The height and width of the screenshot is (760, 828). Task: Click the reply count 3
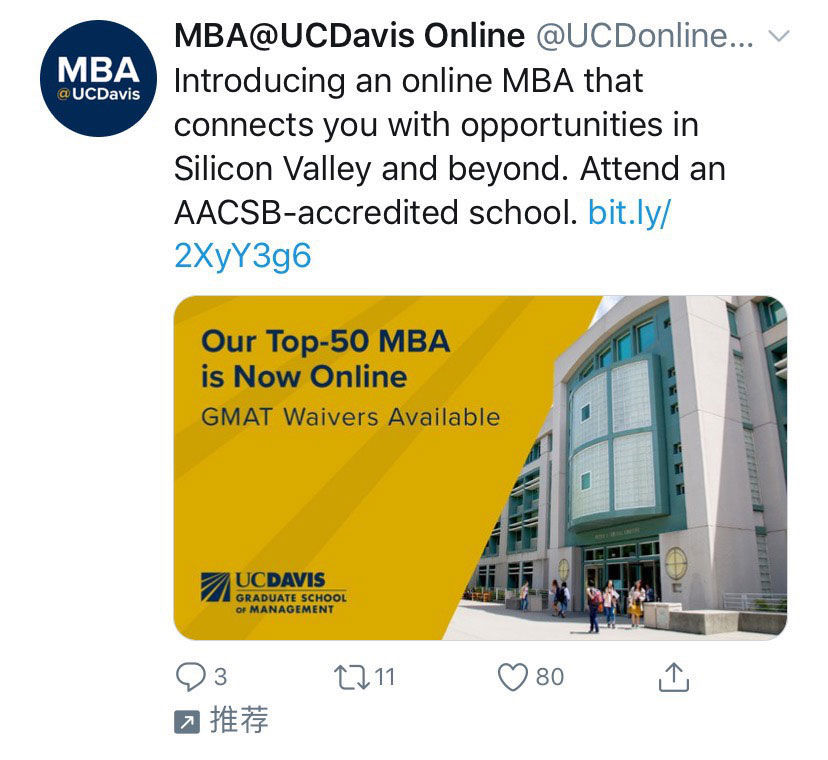pyautogui.click(x=220, y=677)
